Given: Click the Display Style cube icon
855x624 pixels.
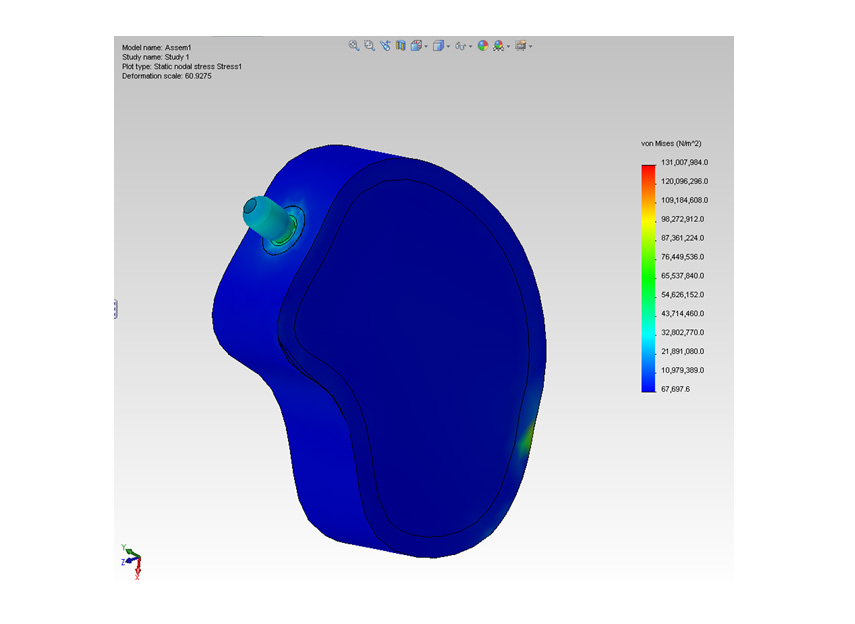Looking at the screenshot, I should pos(439,46).
